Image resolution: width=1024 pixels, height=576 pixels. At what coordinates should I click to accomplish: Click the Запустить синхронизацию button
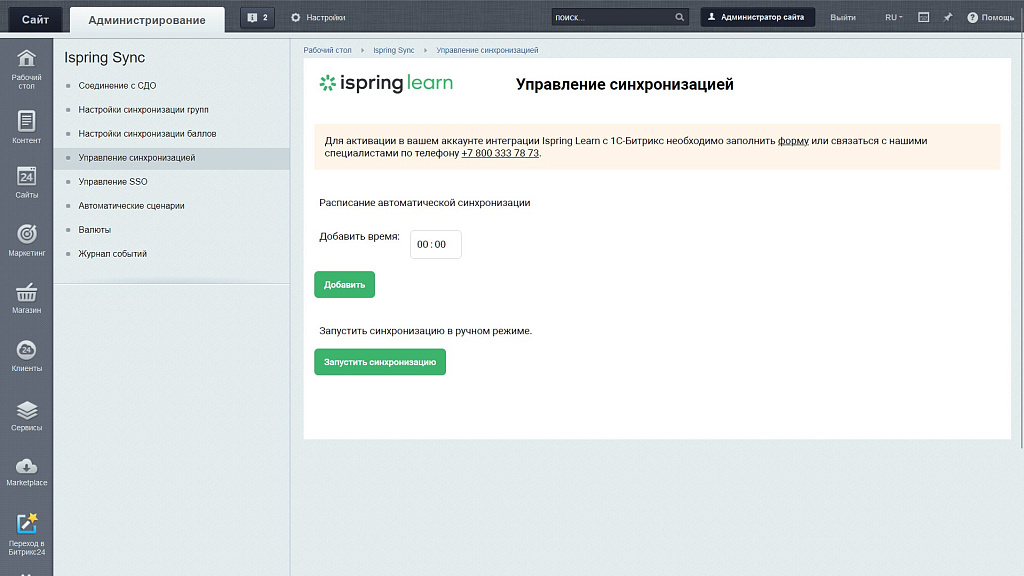380,362
